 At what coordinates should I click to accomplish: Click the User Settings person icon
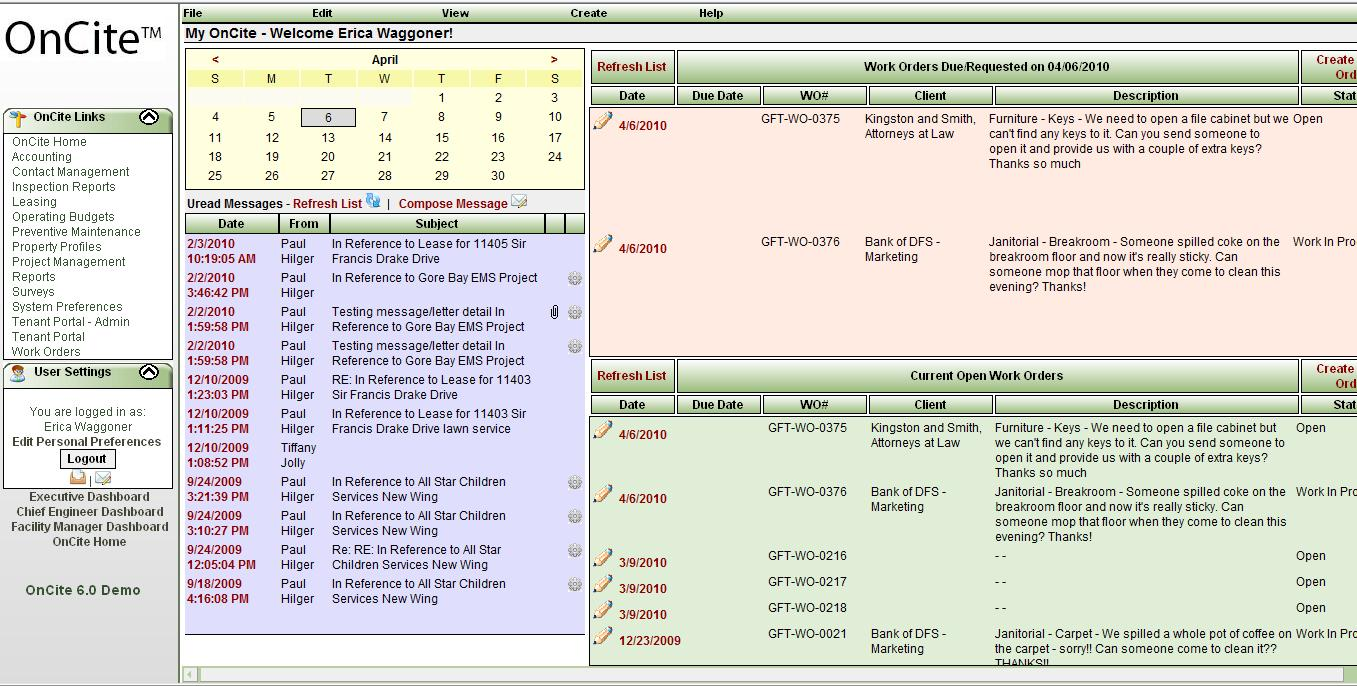18,374
